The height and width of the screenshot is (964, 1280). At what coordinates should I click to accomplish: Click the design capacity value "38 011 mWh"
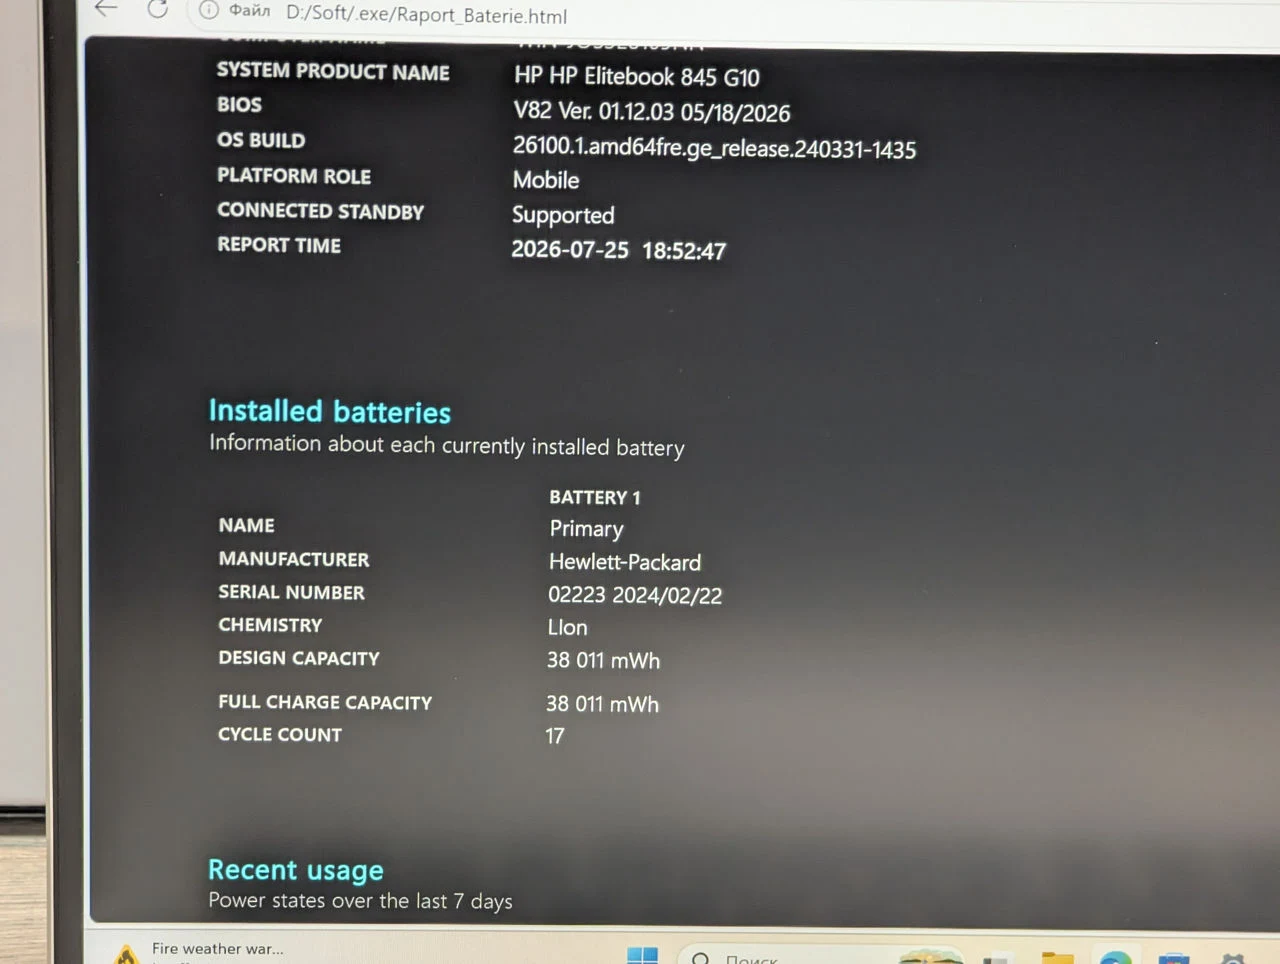[603, 660]
